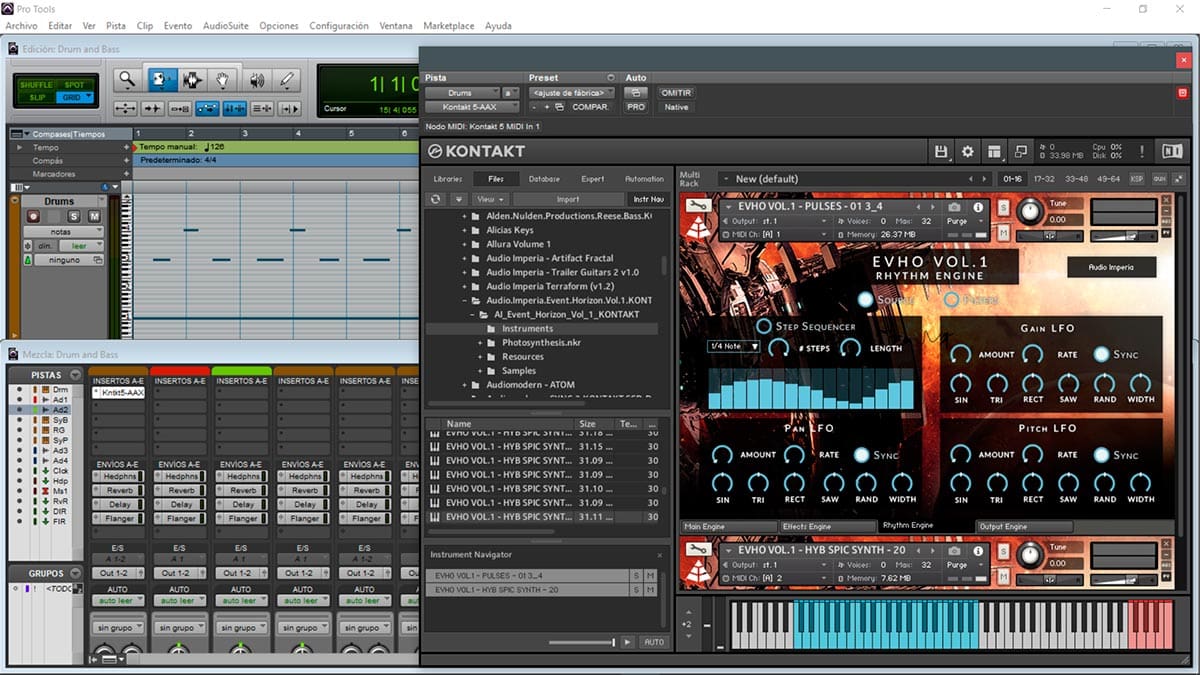This screenshot has height=675, width=1200.
Task: Click Pan LFO AMOUNT knob
Action: point(722,454)
